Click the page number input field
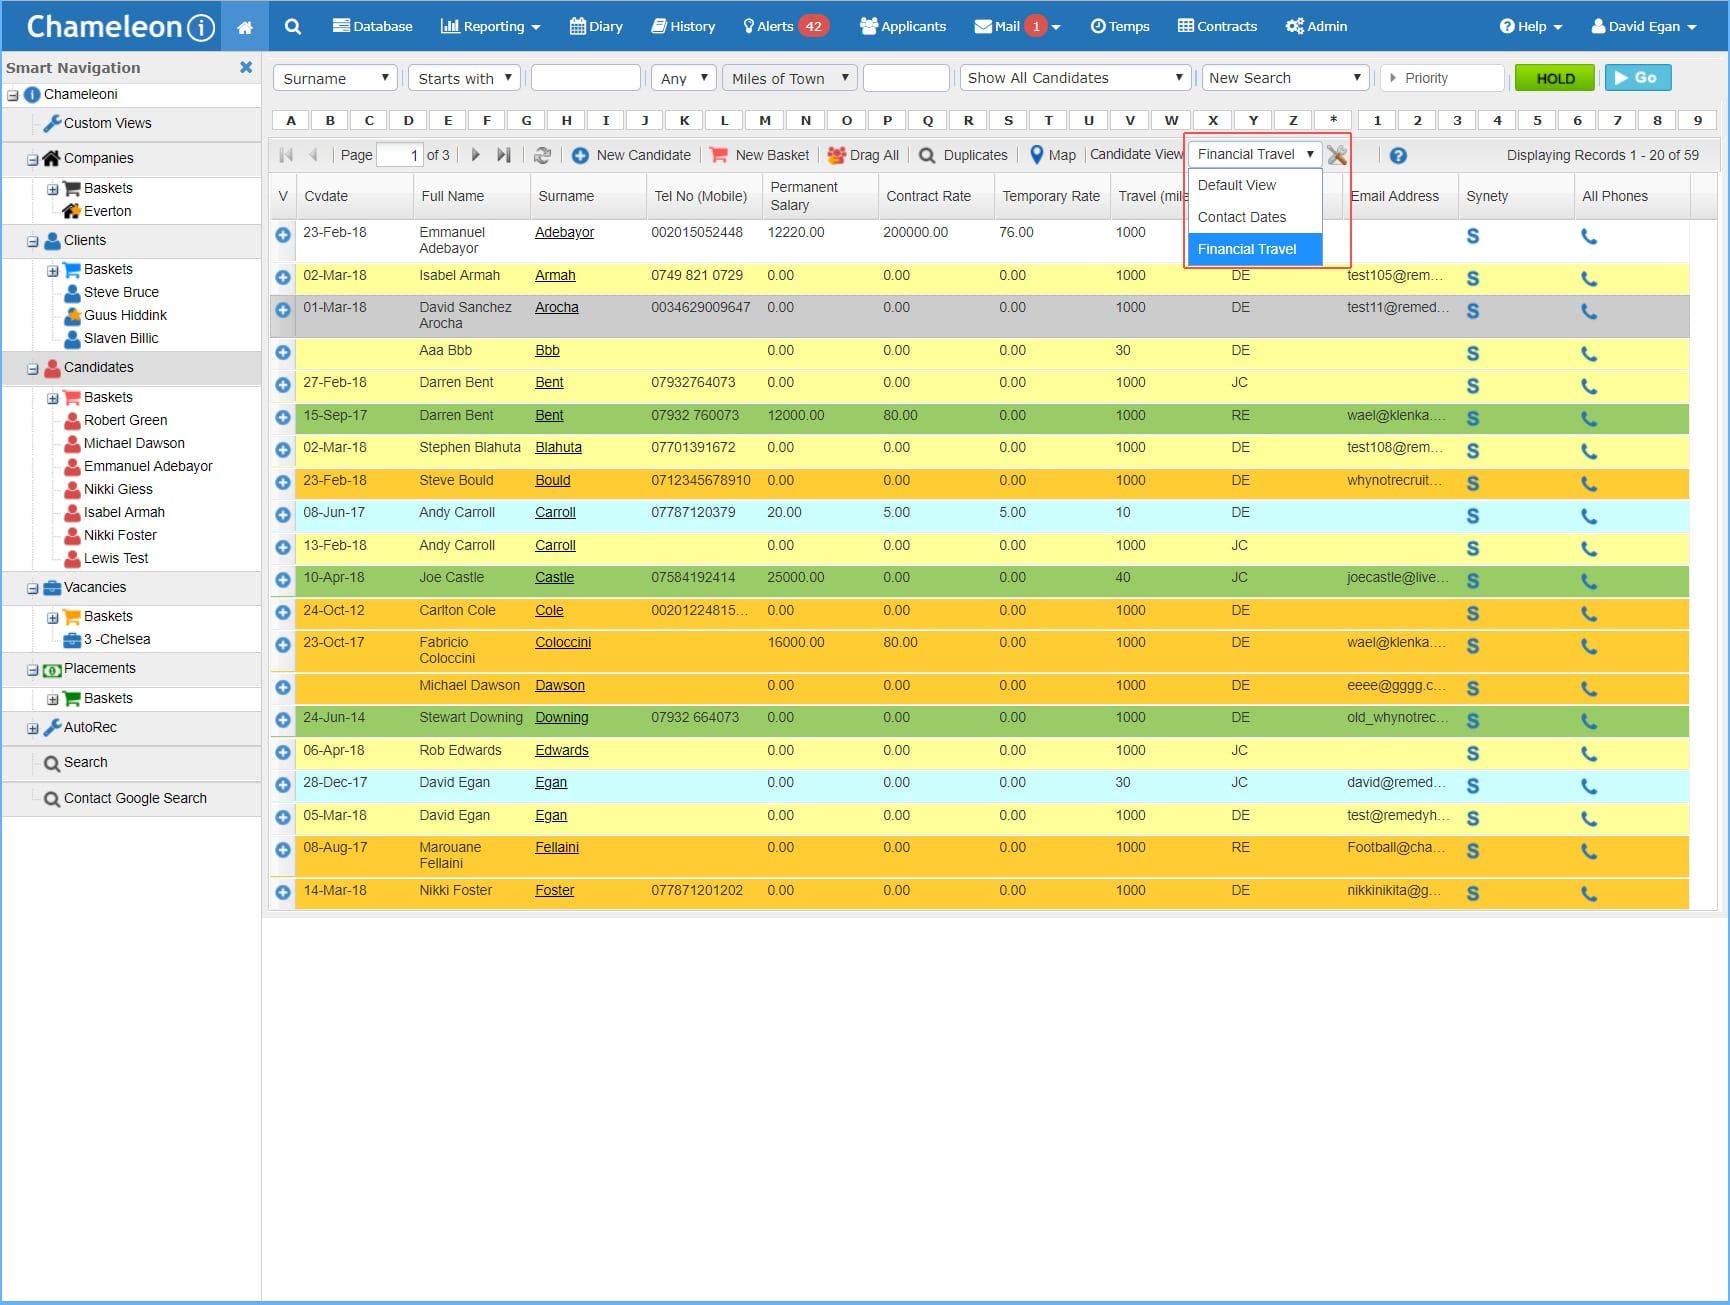This screenshot has width=1730, height=1305. 399,155
